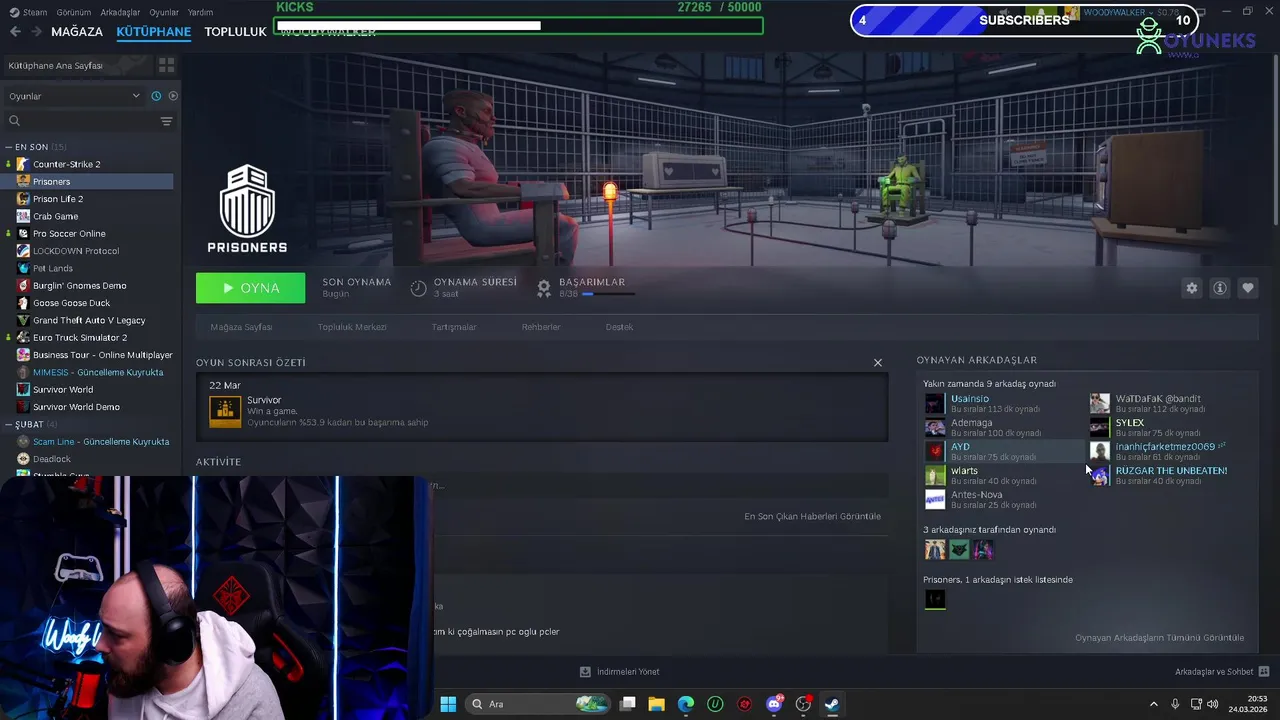The image size is (1280, 720).
Task: Click the play time clock icon
Action: click(x=418, y=288)
